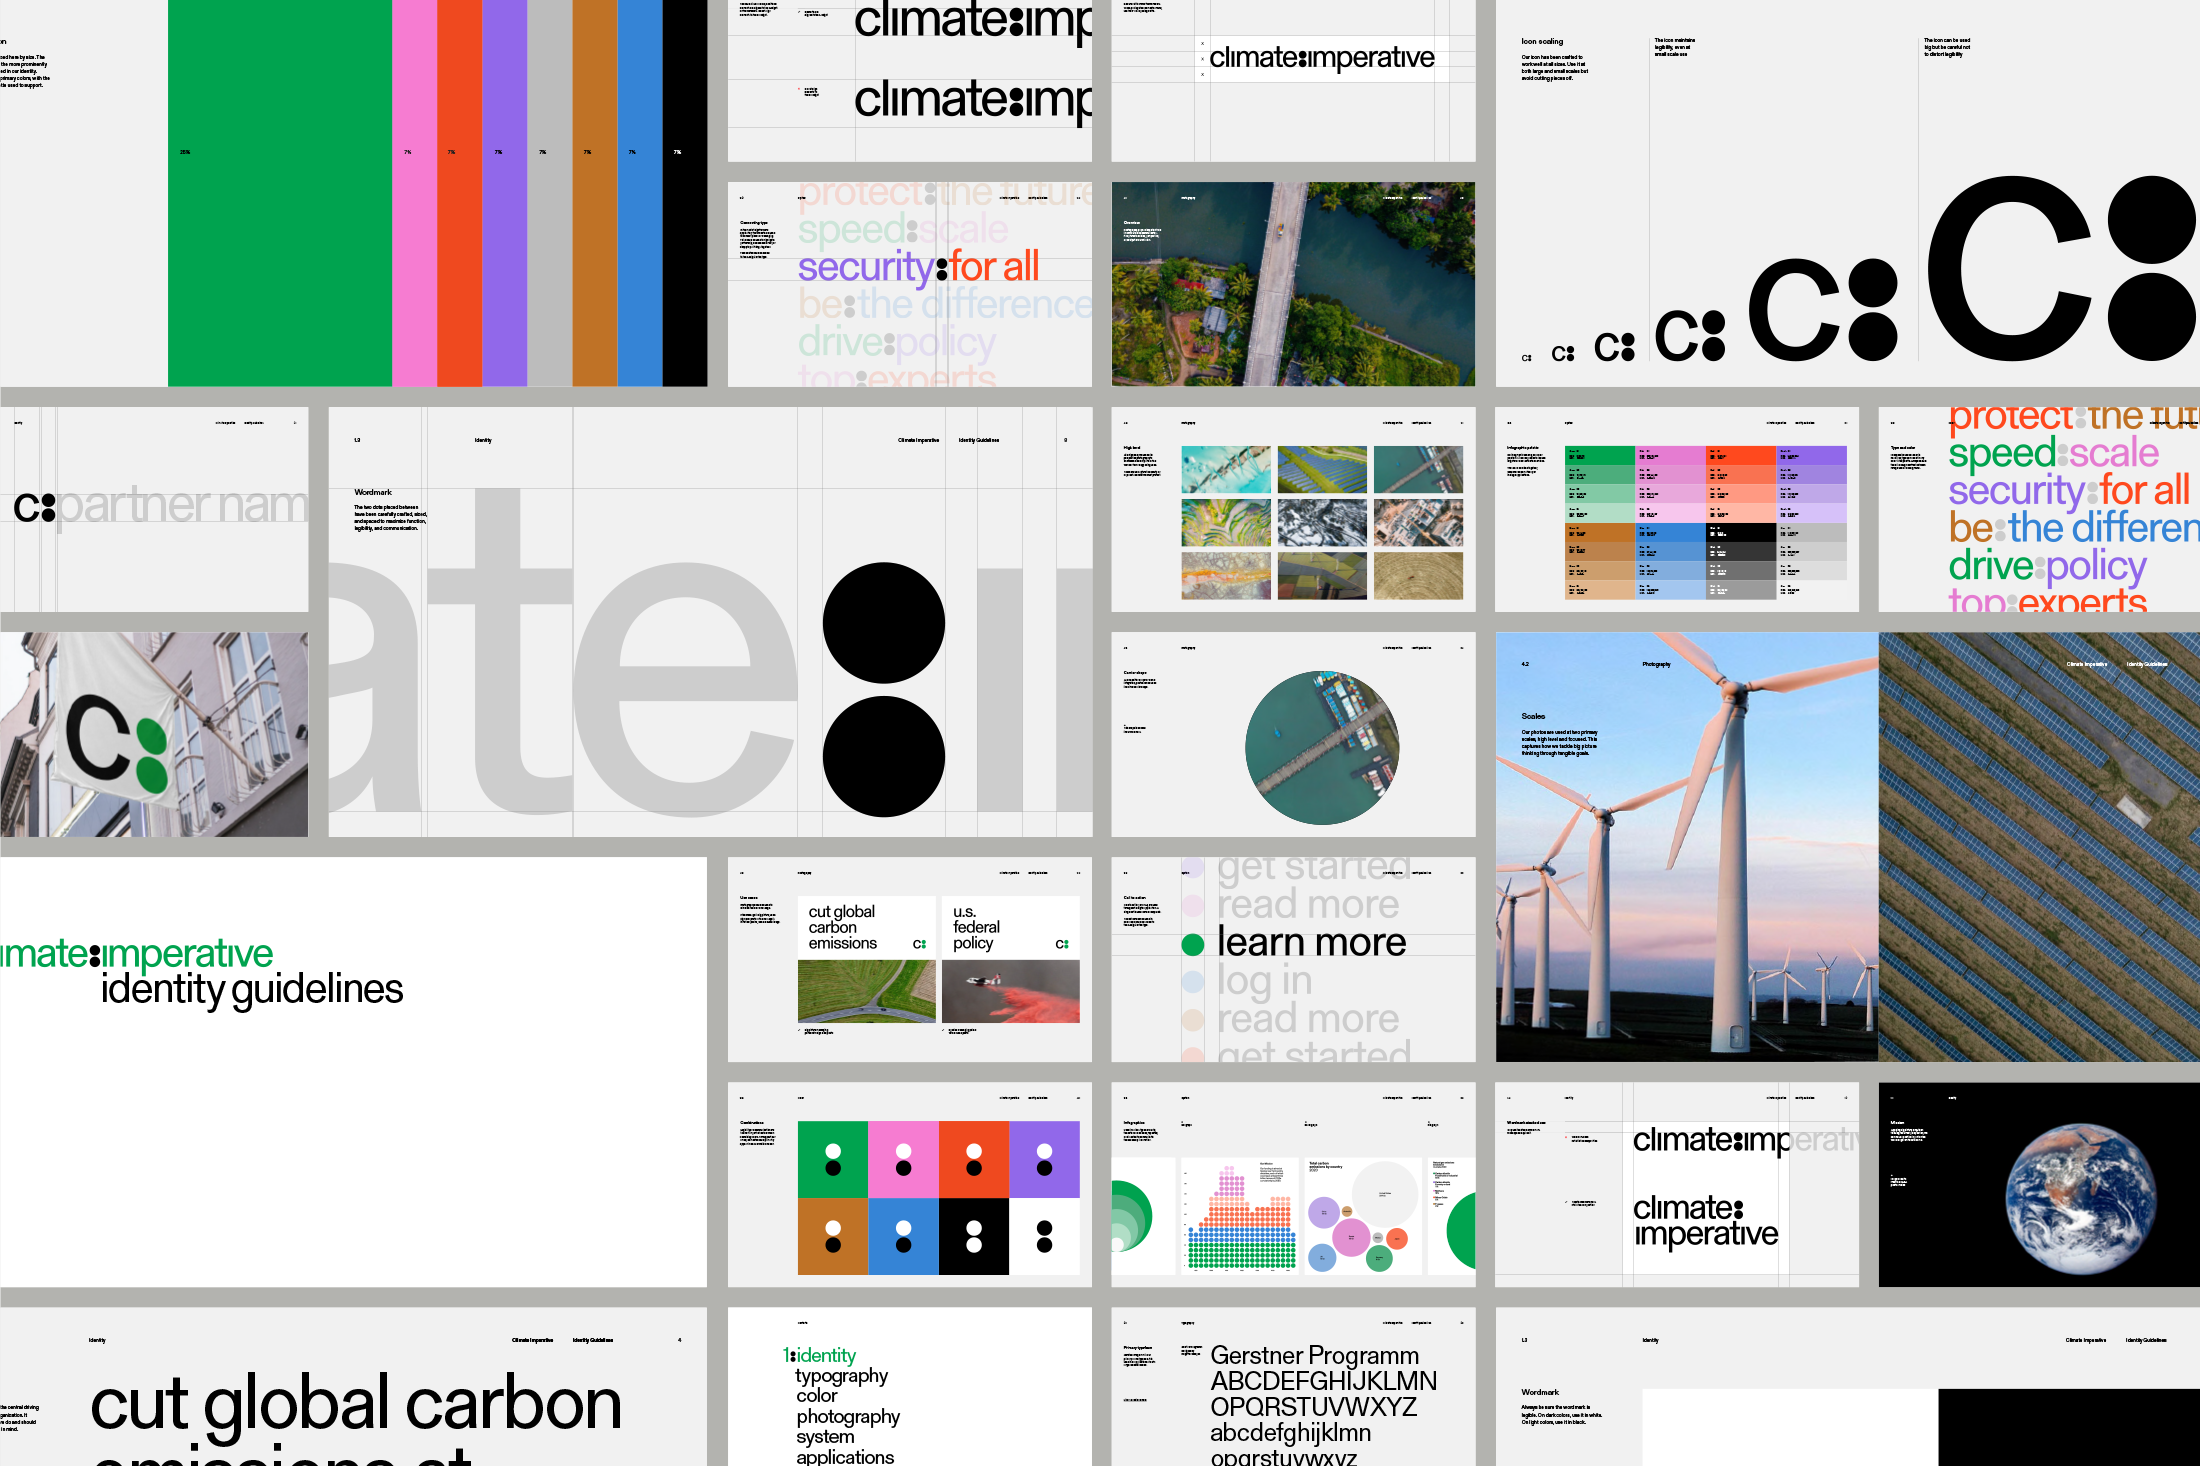Click the largest black C: icon
The image size is (2200, 1466).
coord(2060,268)
